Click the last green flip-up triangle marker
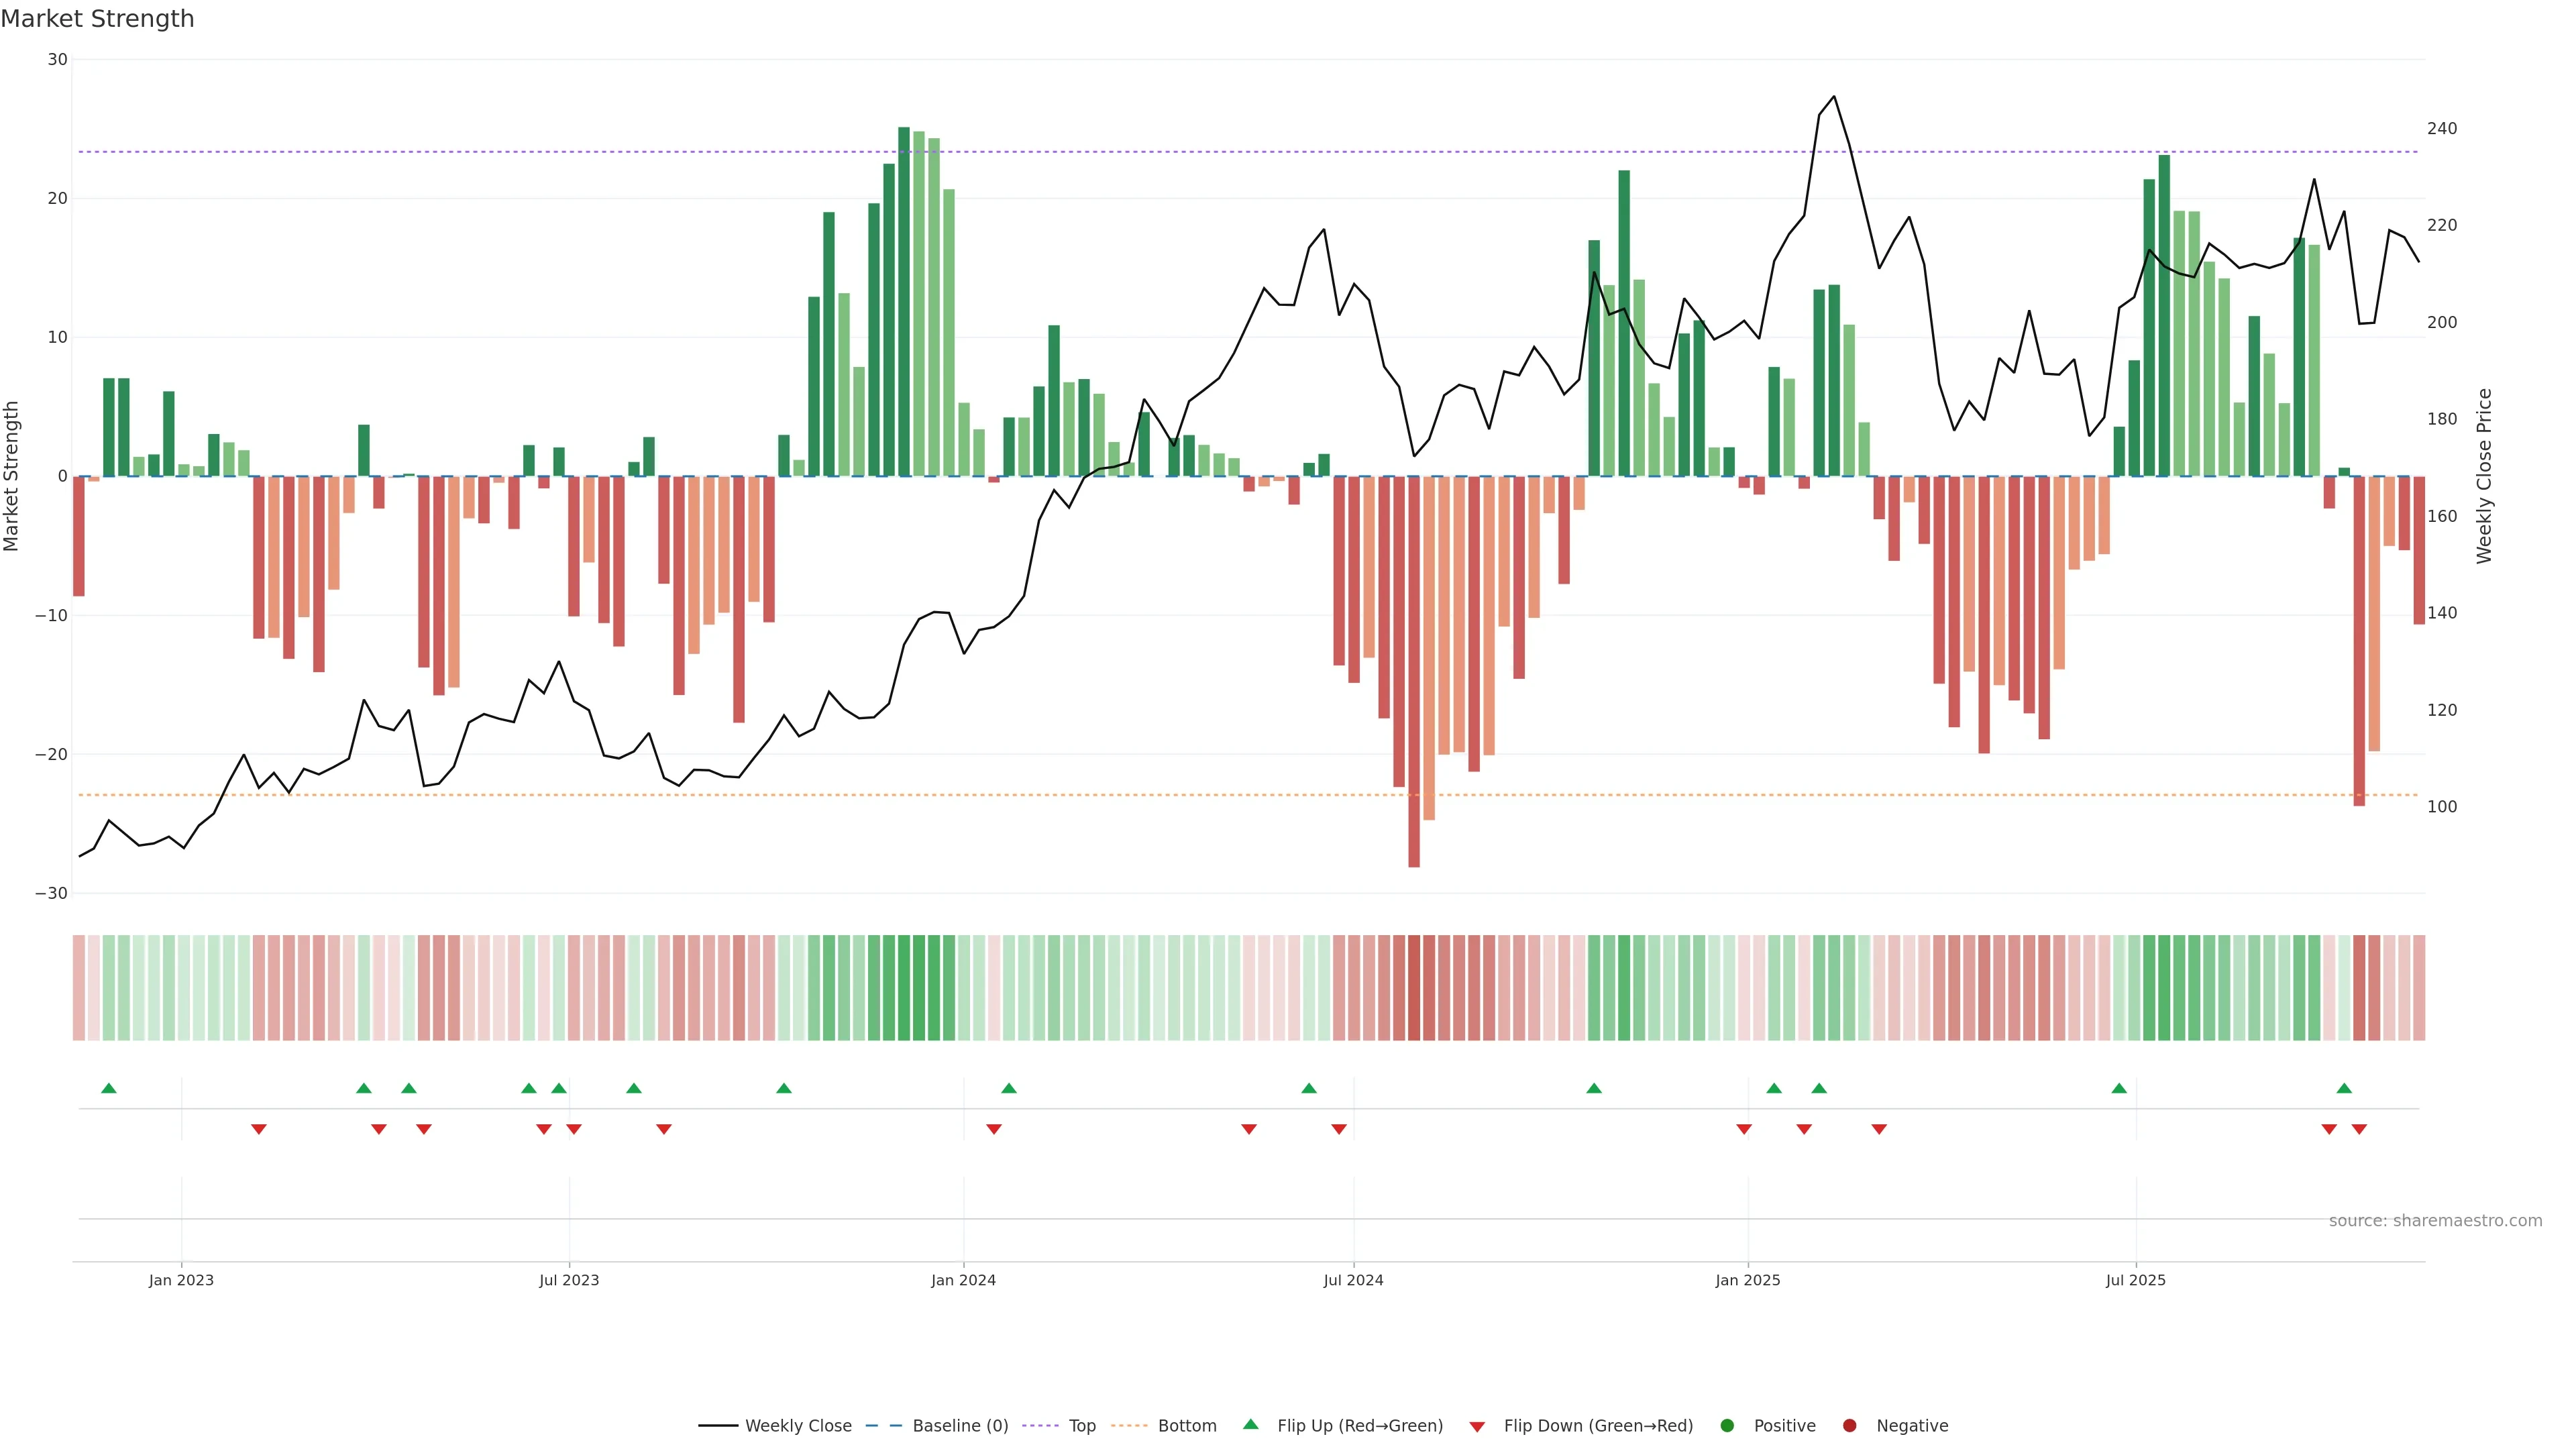Image resolution: width=2576 pixels, height=1449 pixels. pos(2344,1088)
